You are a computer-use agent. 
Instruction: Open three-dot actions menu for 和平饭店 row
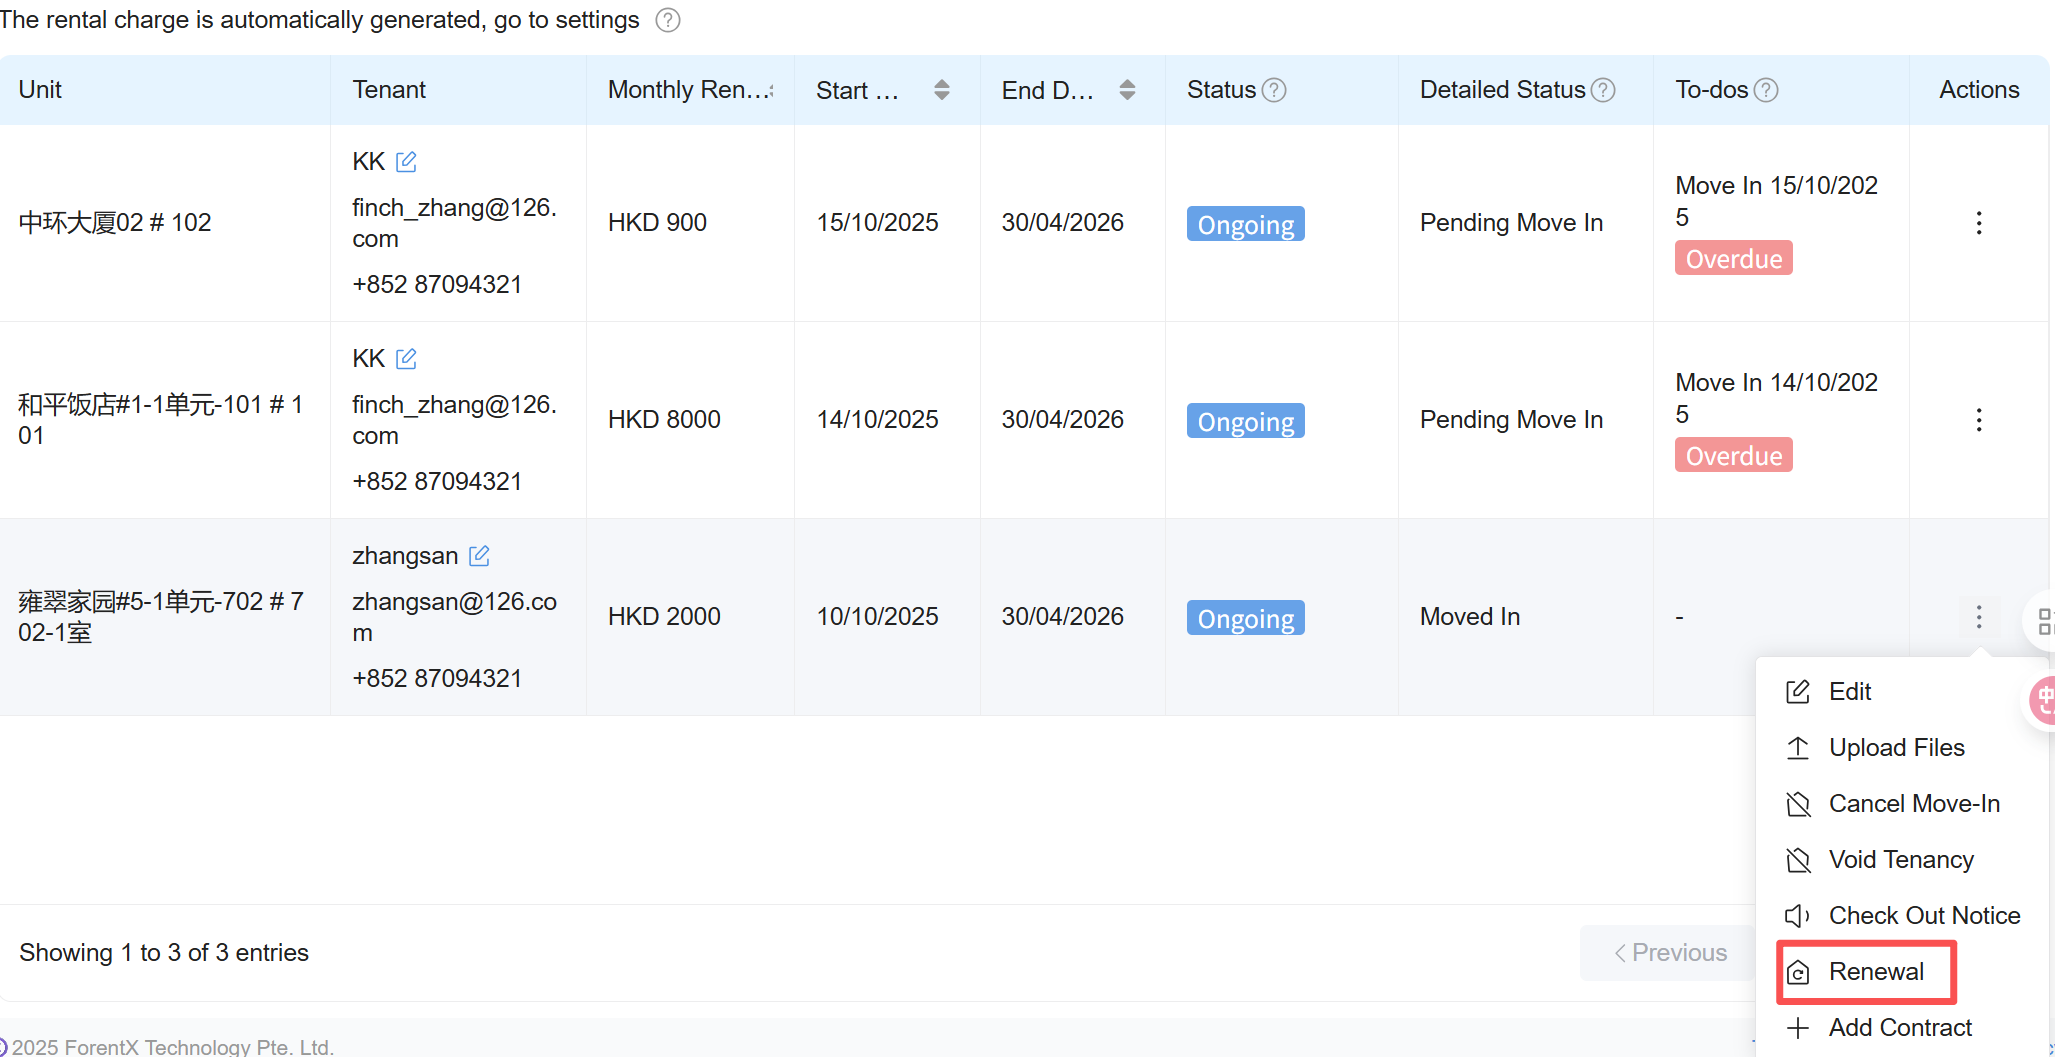click(1978, 420)
